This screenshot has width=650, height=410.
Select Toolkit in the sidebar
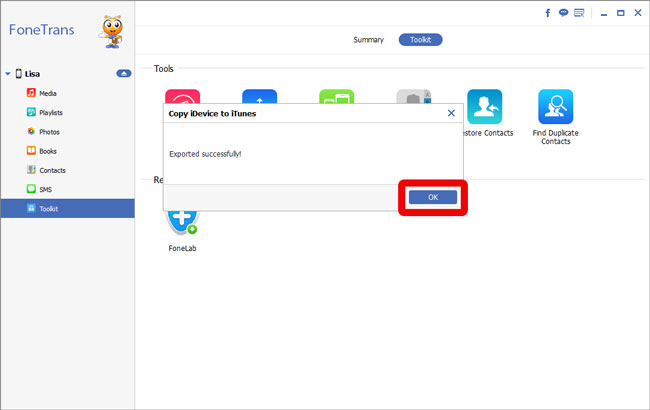(x=68, y=209)
